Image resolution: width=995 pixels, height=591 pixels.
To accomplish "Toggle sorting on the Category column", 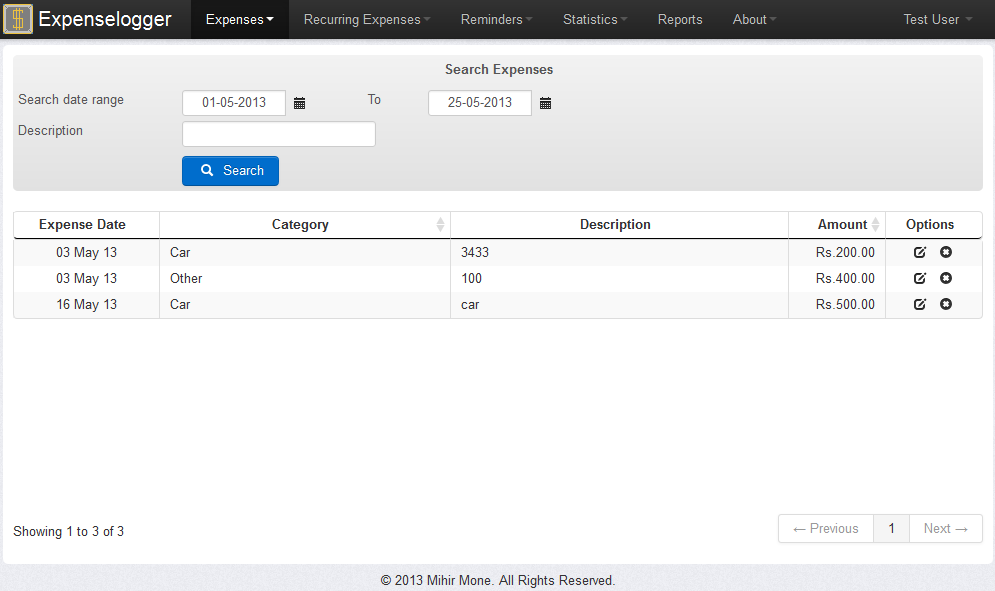I will 300,224.
